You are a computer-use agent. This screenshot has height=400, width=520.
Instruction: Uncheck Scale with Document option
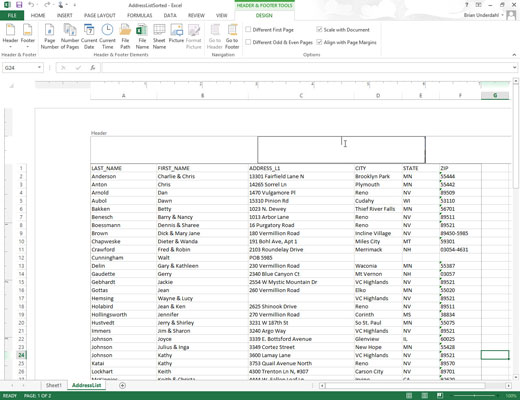coord(319,30)
